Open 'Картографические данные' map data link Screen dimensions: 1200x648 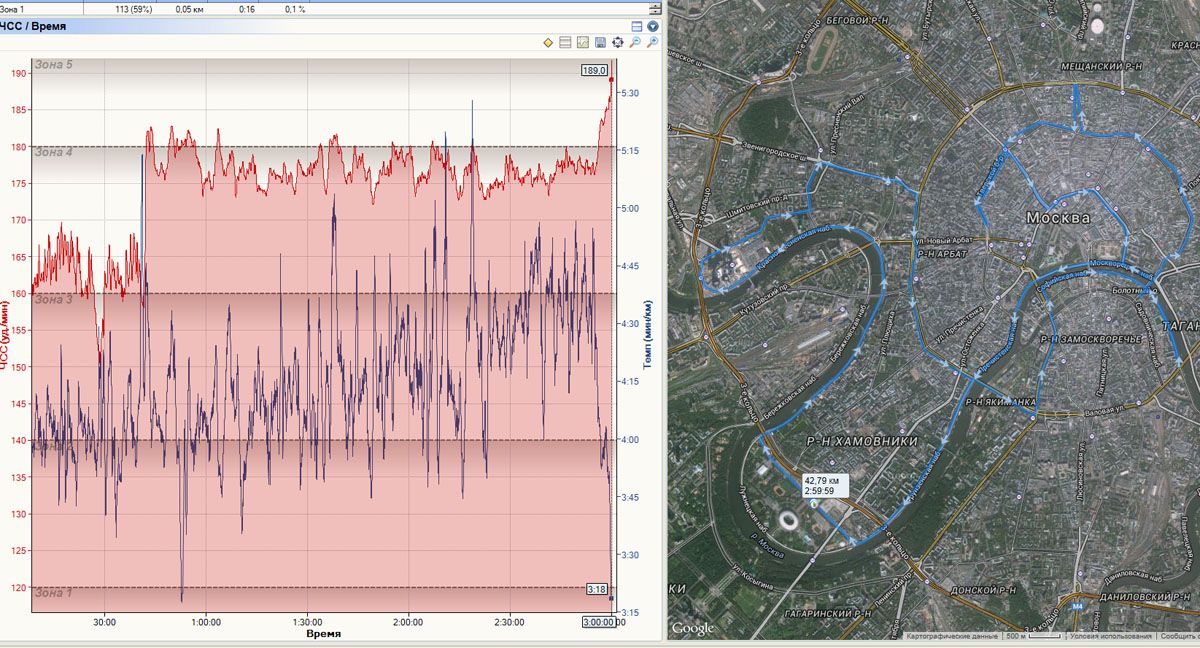click(951, 636)
